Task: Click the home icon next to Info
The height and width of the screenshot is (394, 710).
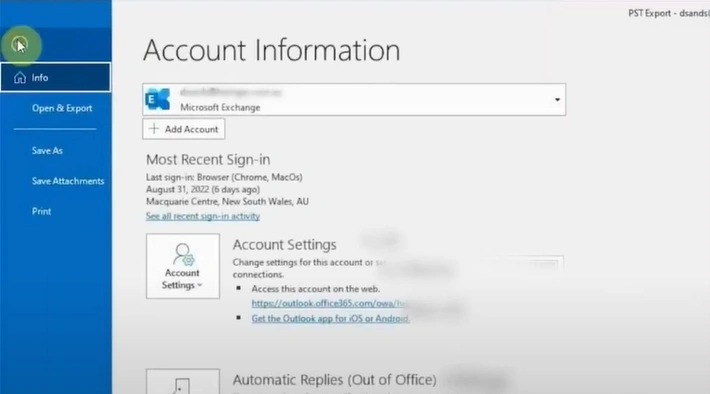Action: (x=20, y=77)
